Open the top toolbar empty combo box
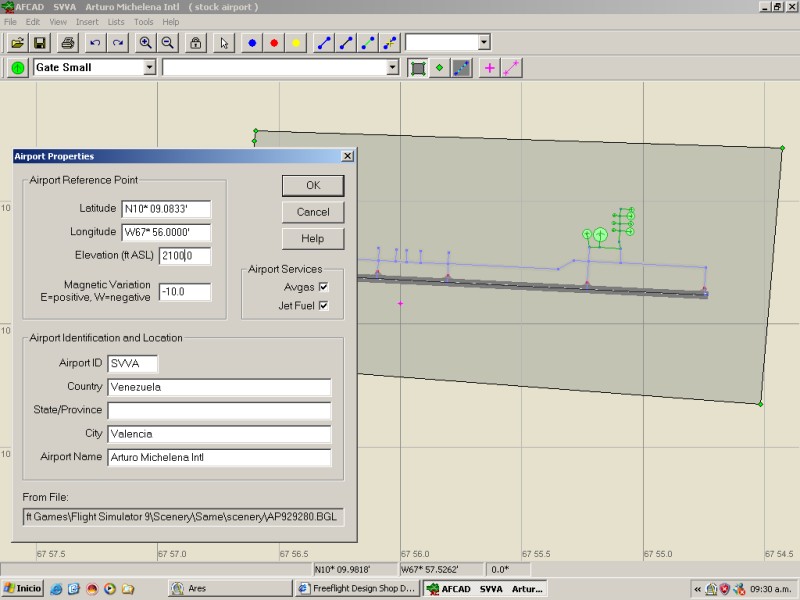This screenshot has height=600, width=800. [484, 43]
